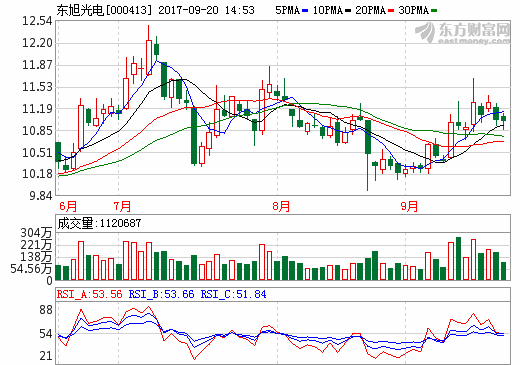Viewport: 520px width, 365px height.
Task: Click the 138万 volume axis label
Action: coord(36,257)
